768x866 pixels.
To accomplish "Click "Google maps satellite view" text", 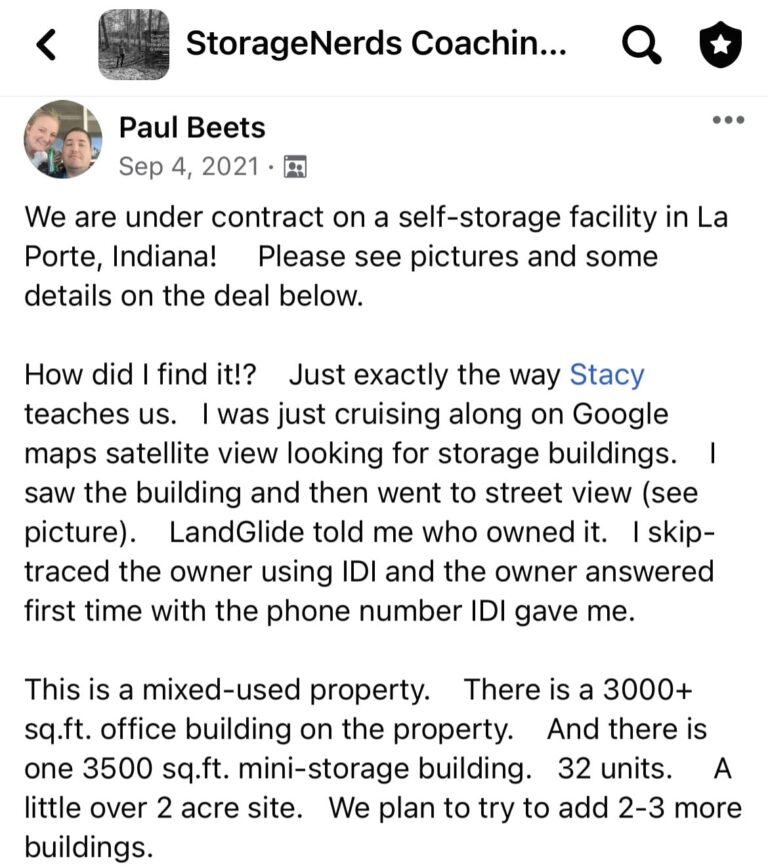I will pos(150,452).
